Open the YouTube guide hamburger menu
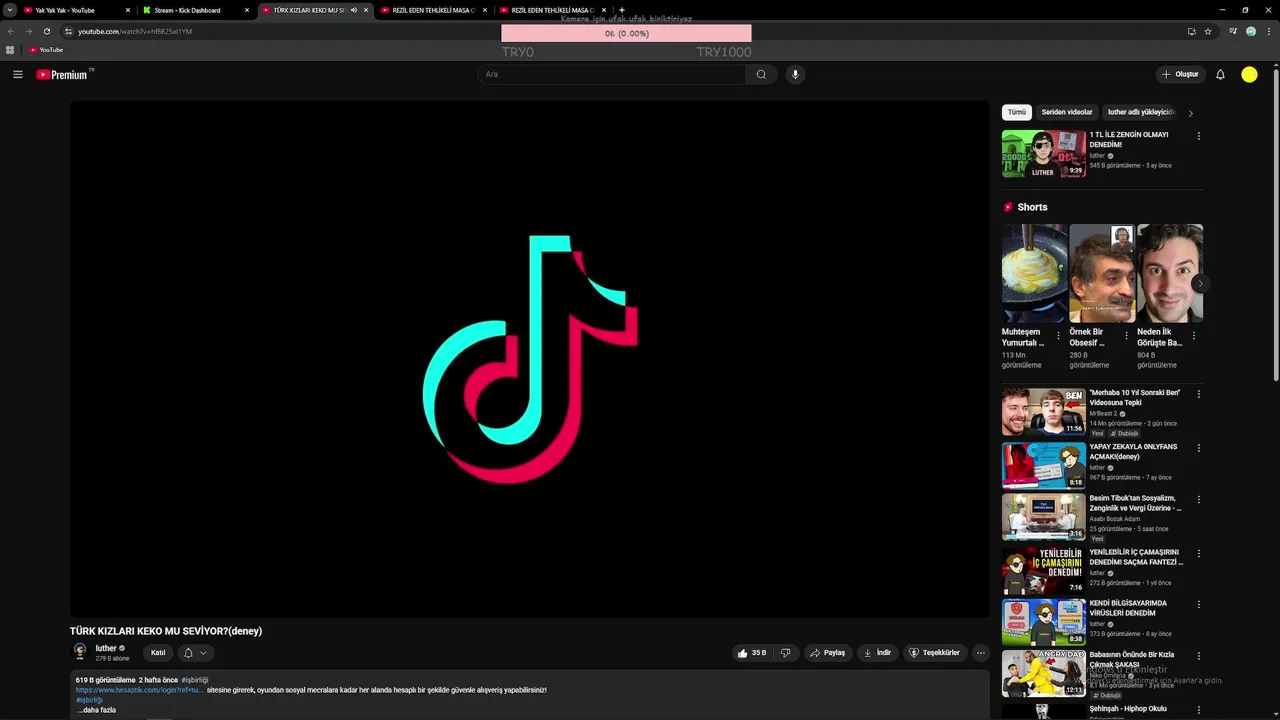1280x720 pixels. coord(18,74)
